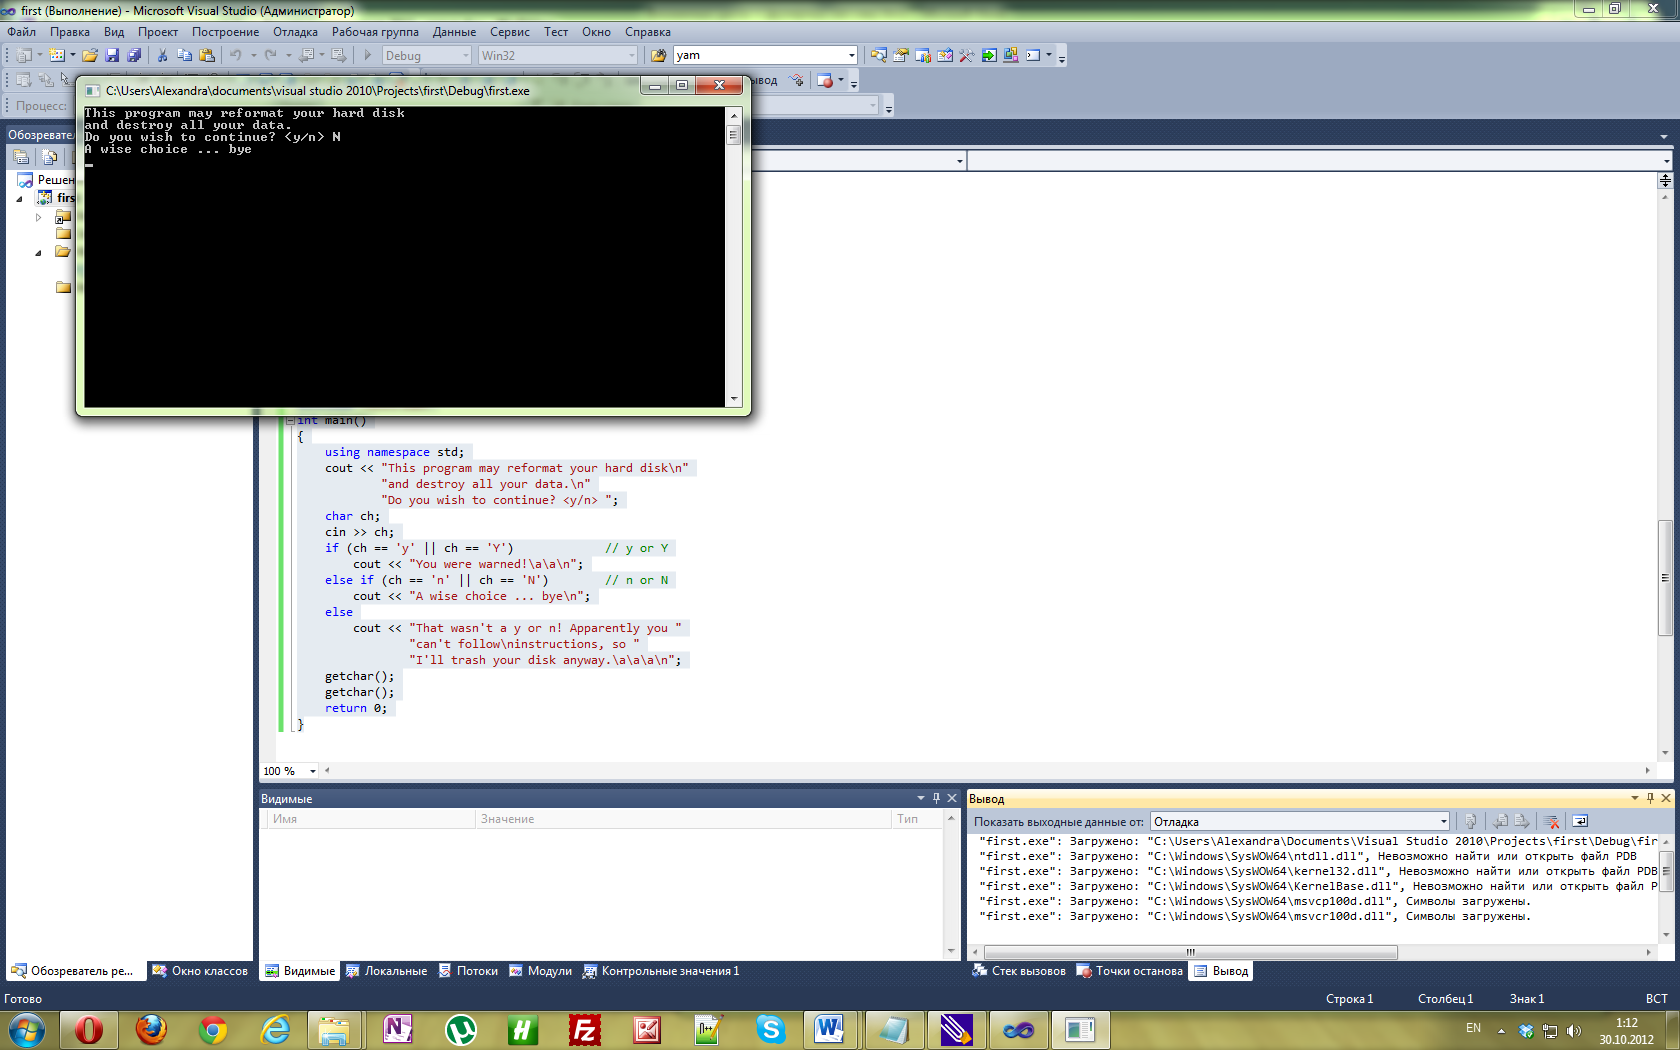Switch to Контрольные значения 1 tab
This screenshot has width=1680, height=1050.
pyautogui.click(x=661, y=971)
